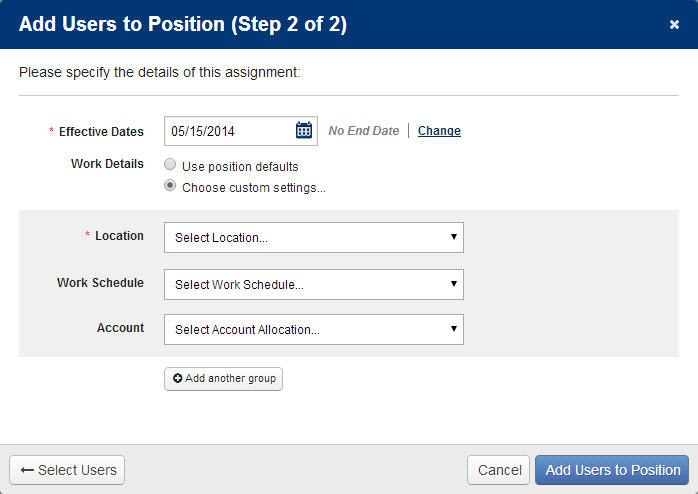Select the Use position defaults radio button

170,165
